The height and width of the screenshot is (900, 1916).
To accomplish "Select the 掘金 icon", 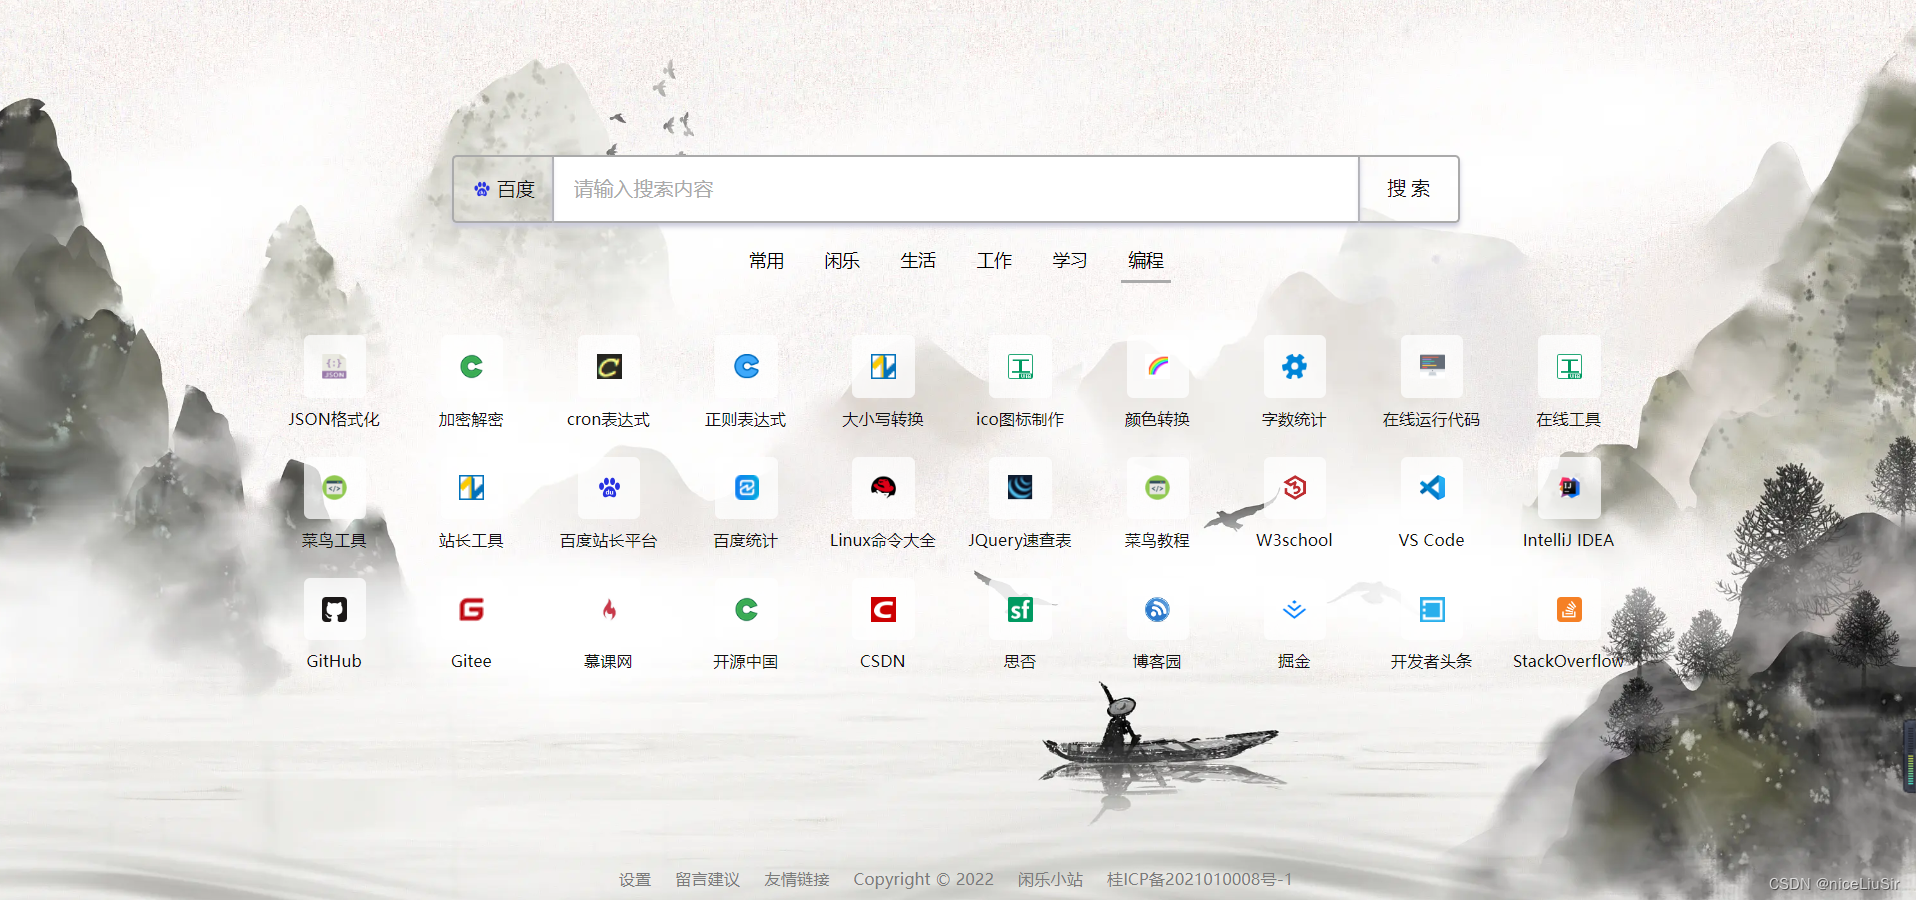I will (x=1294, y=609).
